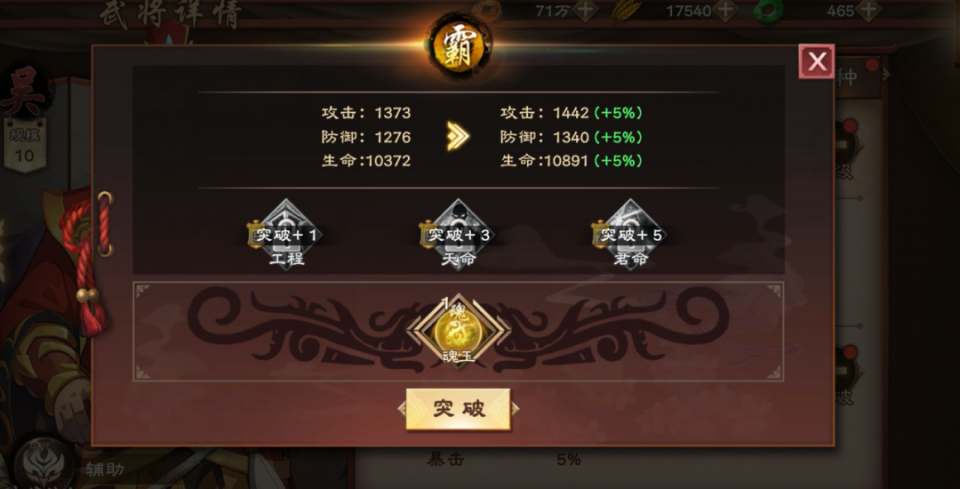Click the wheat grain resource icon
Screen dimensions: 960x489
pos(625,11)
